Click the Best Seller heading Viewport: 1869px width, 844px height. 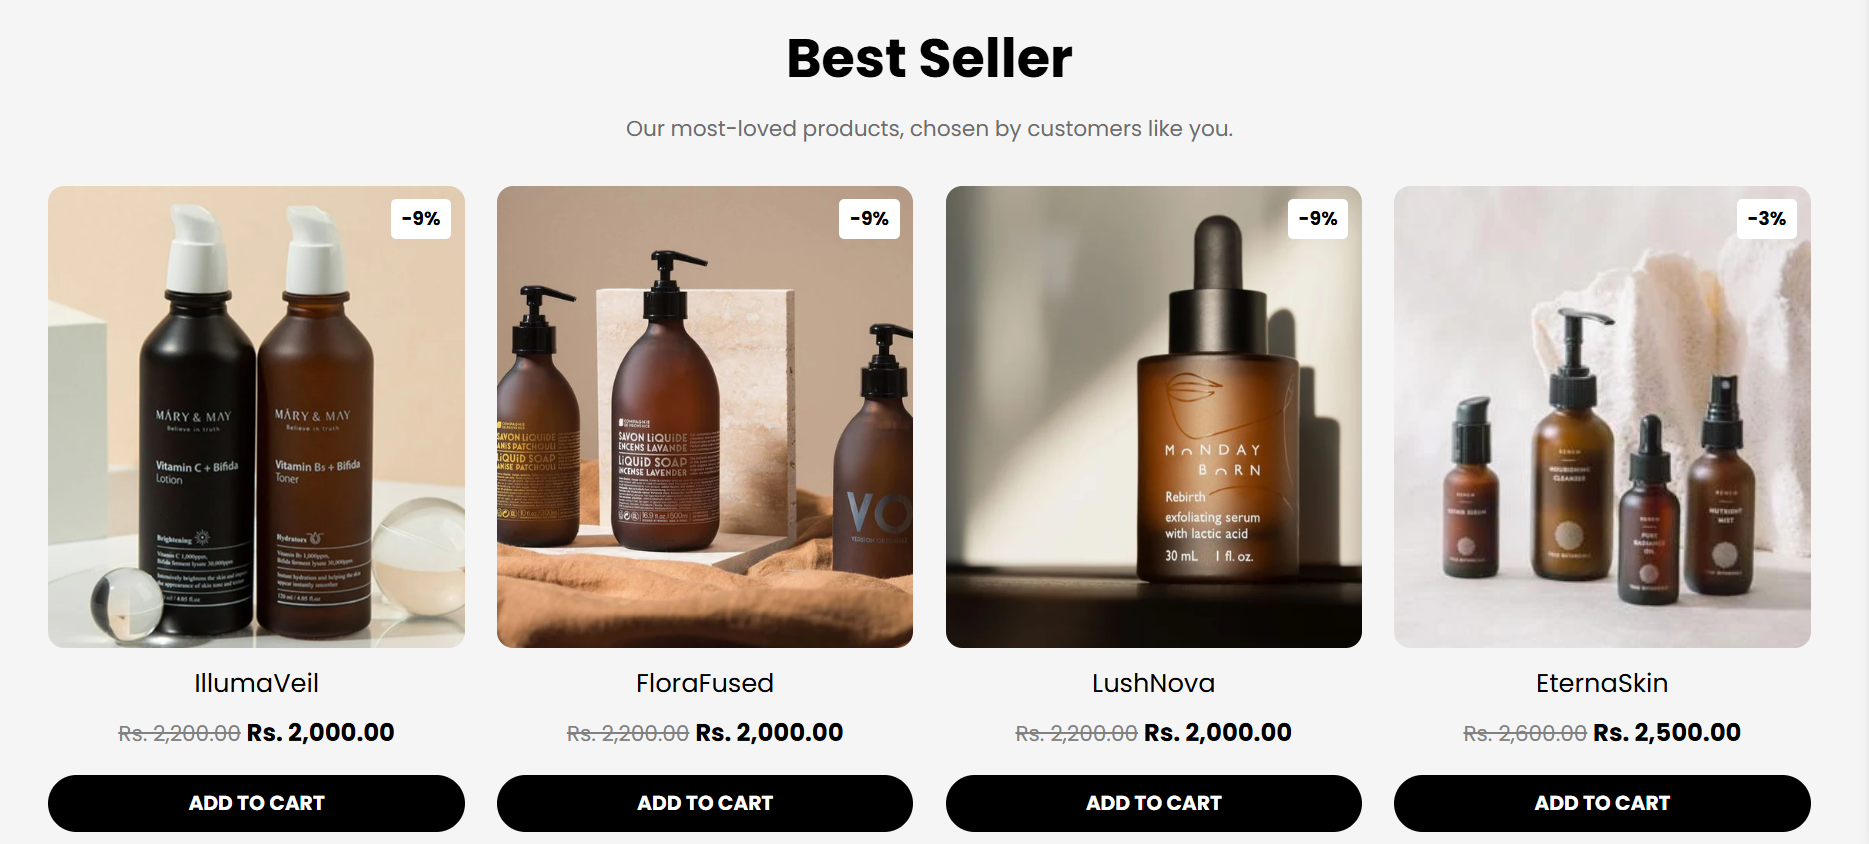pyautogui.click(x=929, y=58)
